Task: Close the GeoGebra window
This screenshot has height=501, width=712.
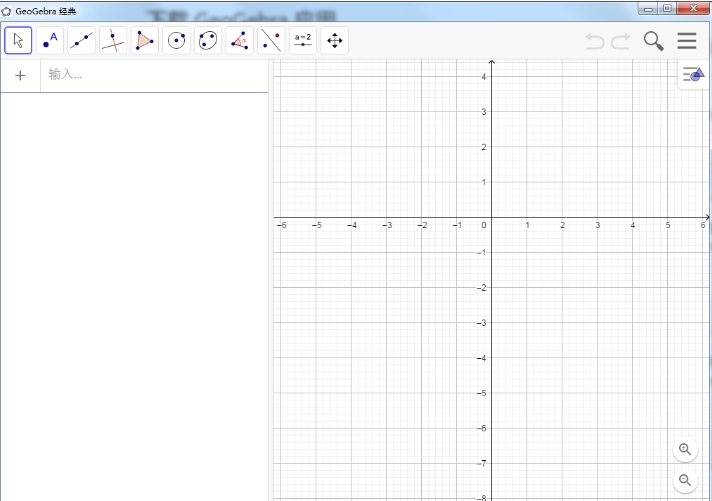Action: pyautogui.click(x=693, y=9)
